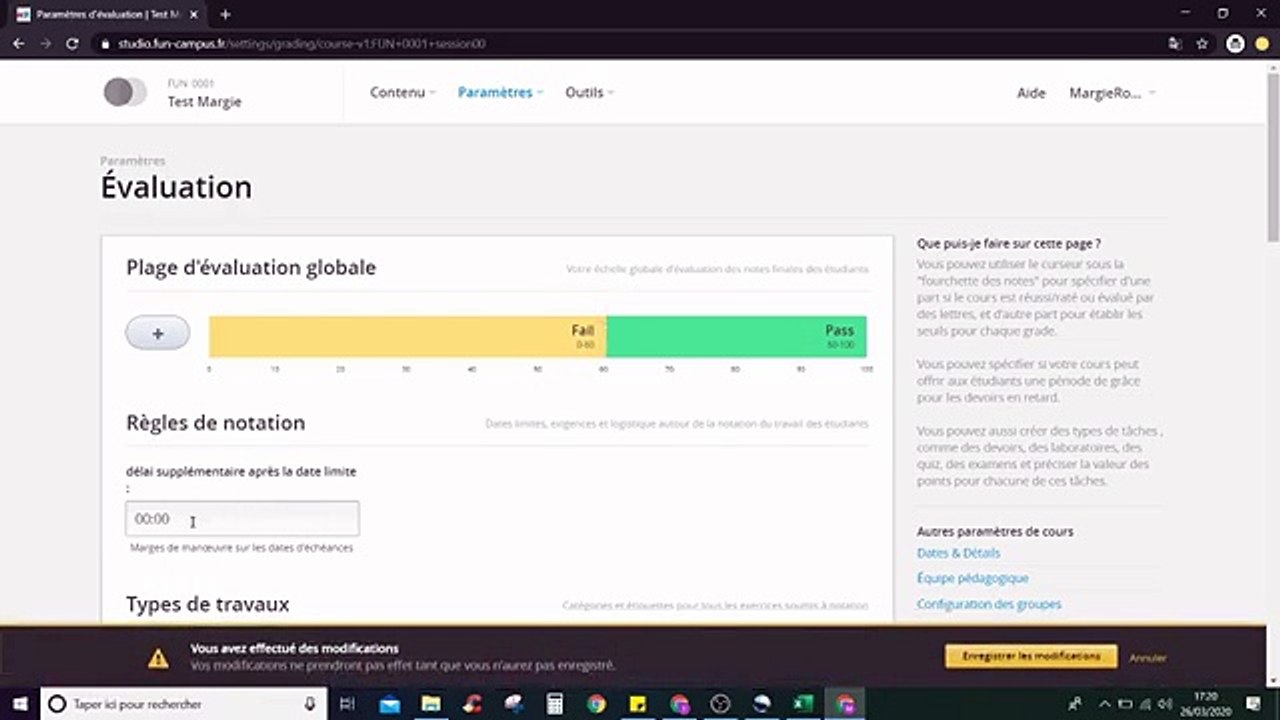Show hidden system tray icons

coord(1105,704)
